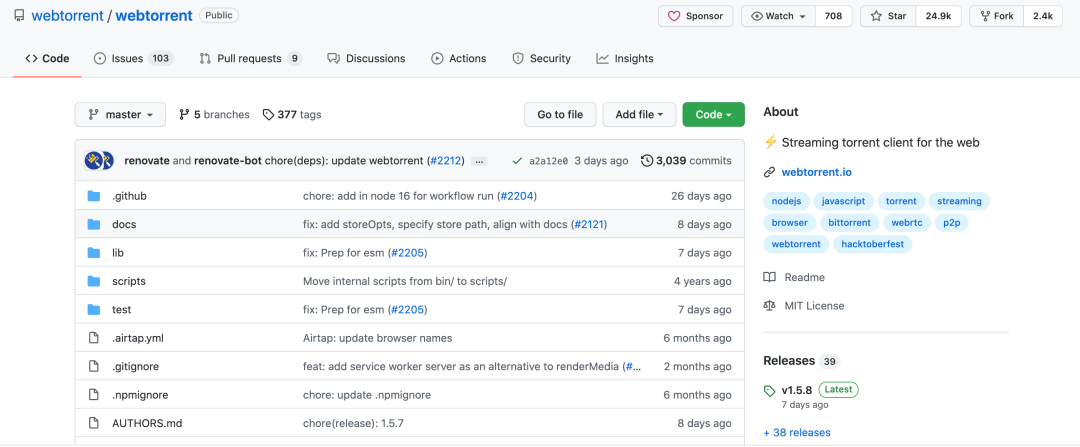Click the commit history clock icon
1080x447 pixels.
[647, 160]
